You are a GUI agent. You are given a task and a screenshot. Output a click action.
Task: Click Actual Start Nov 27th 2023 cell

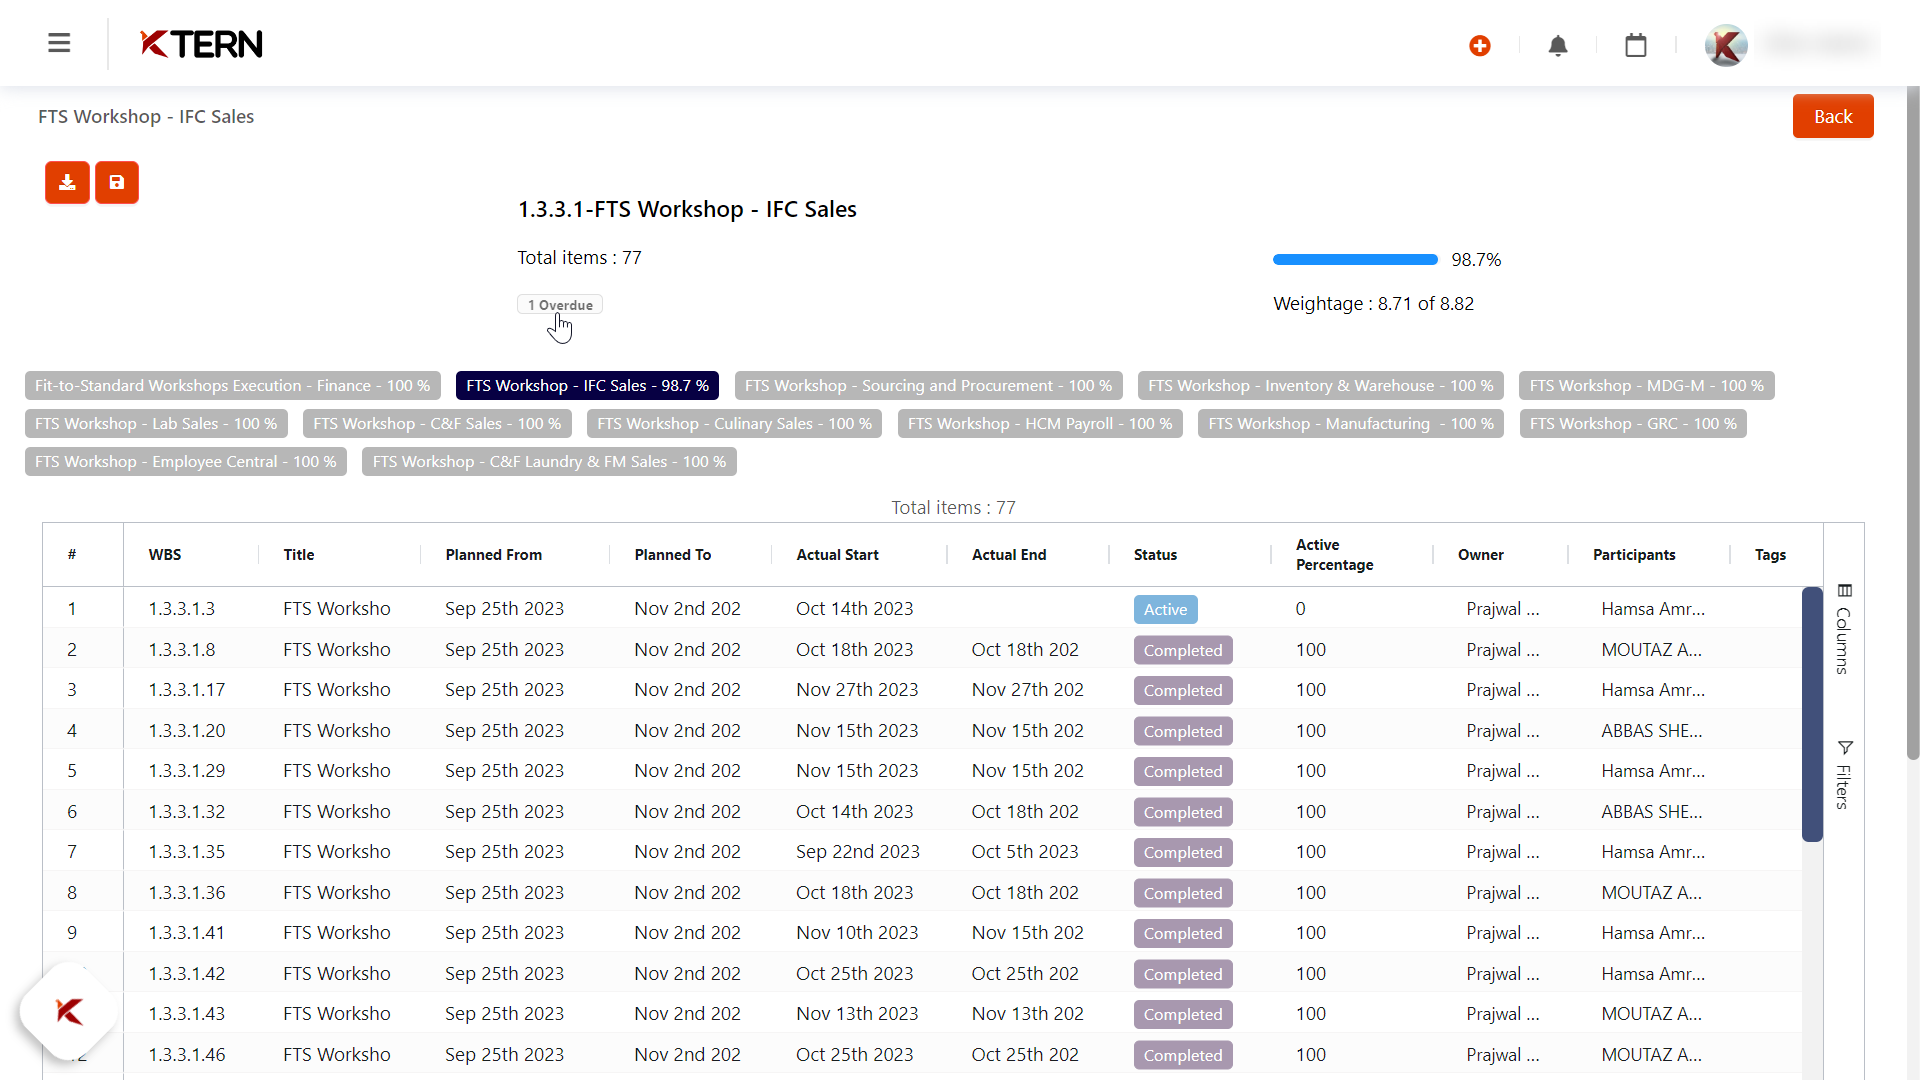857,690
